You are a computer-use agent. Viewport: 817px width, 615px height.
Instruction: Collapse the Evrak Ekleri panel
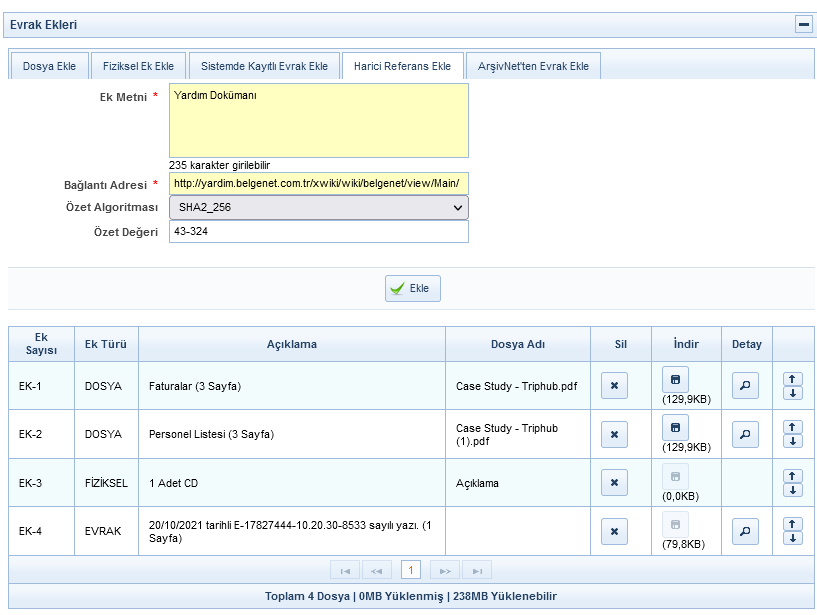803,25
